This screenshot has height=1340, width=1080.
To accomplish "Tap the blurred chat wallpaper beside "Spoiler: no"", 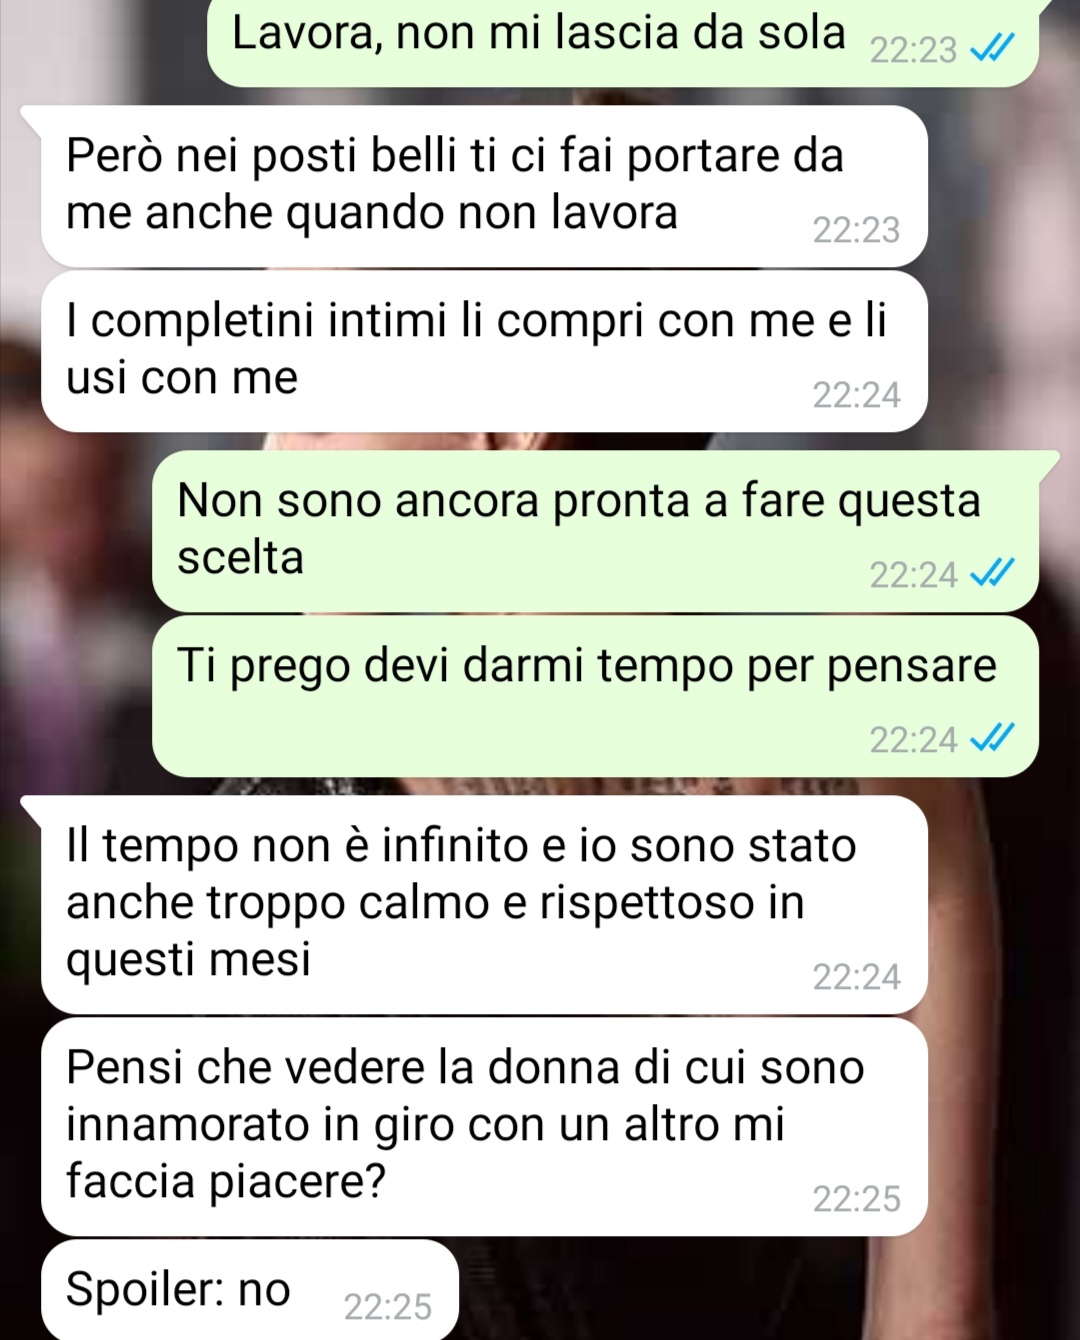I will (x=770, y=1290).
